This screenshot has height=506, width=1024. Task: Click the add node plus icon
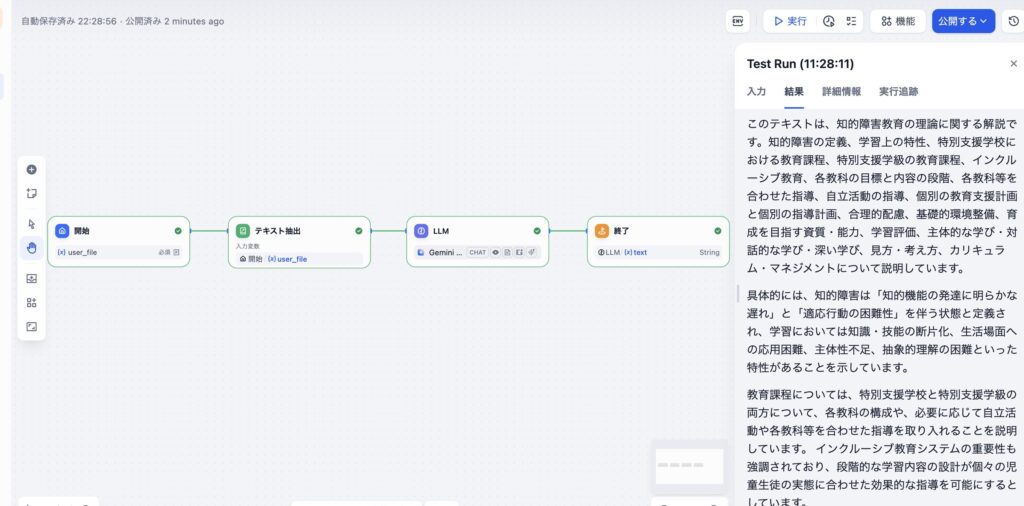tap(31, 170)
